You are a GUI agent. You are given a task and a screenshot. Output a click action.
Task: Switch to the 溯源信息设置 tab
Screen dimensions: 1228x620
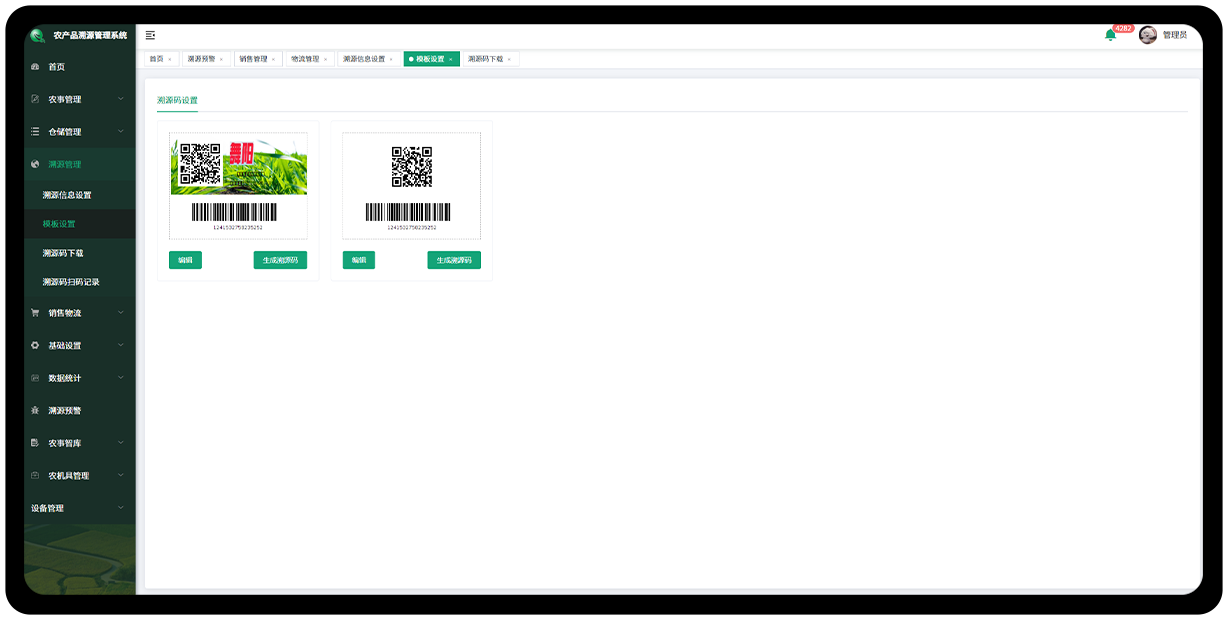click(x=364, y=59)
